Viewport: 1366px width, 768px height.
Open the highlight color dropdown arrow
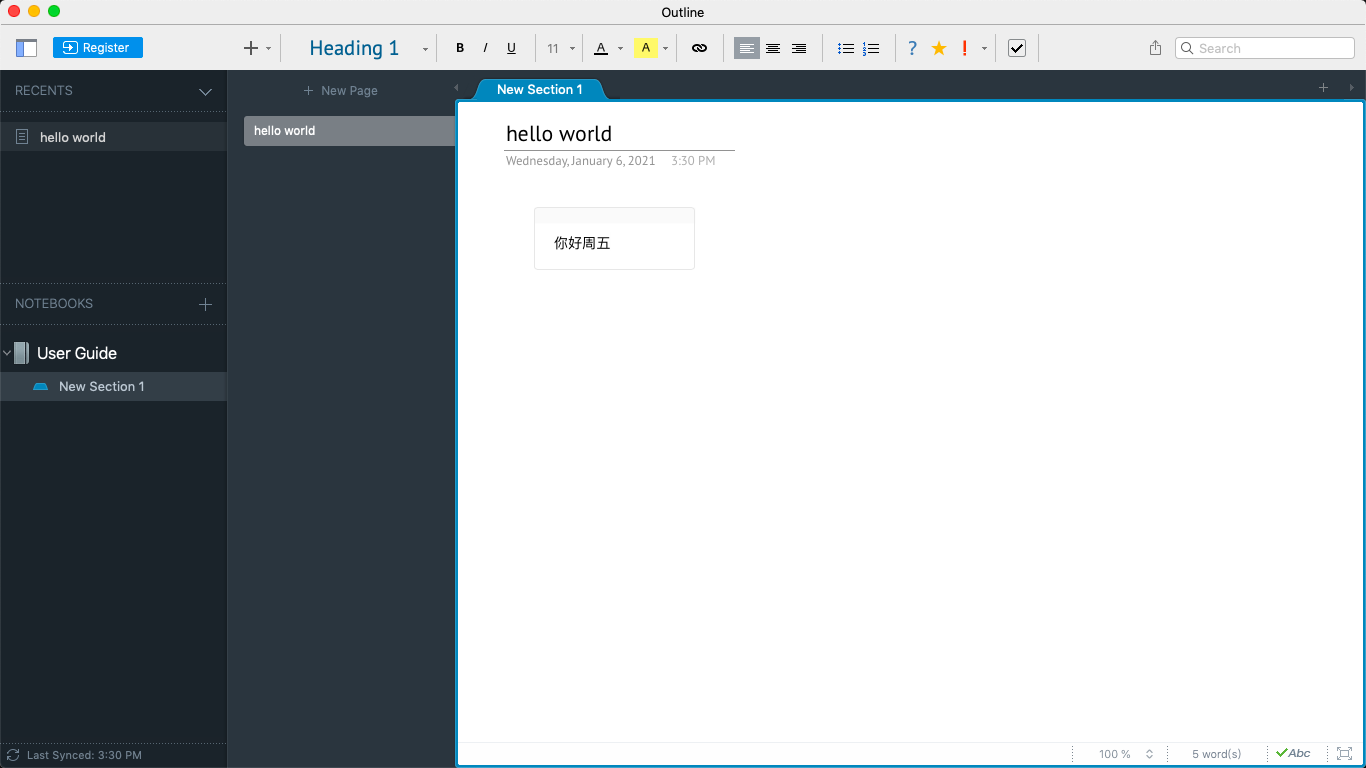coord(665,49)
